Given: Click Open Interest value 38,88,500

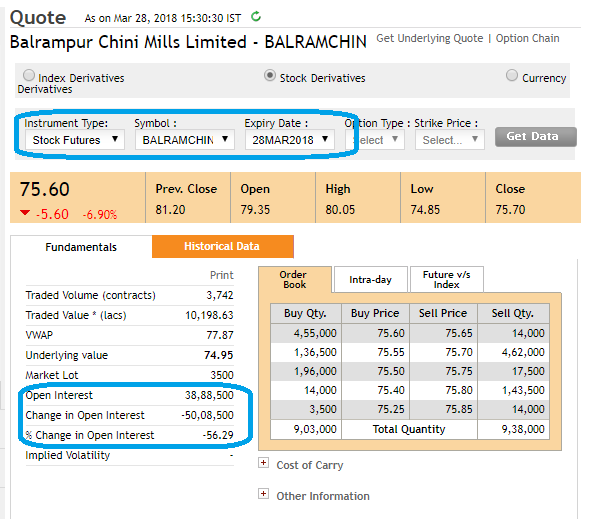Looking at the screenshot, I should (209, 395).
